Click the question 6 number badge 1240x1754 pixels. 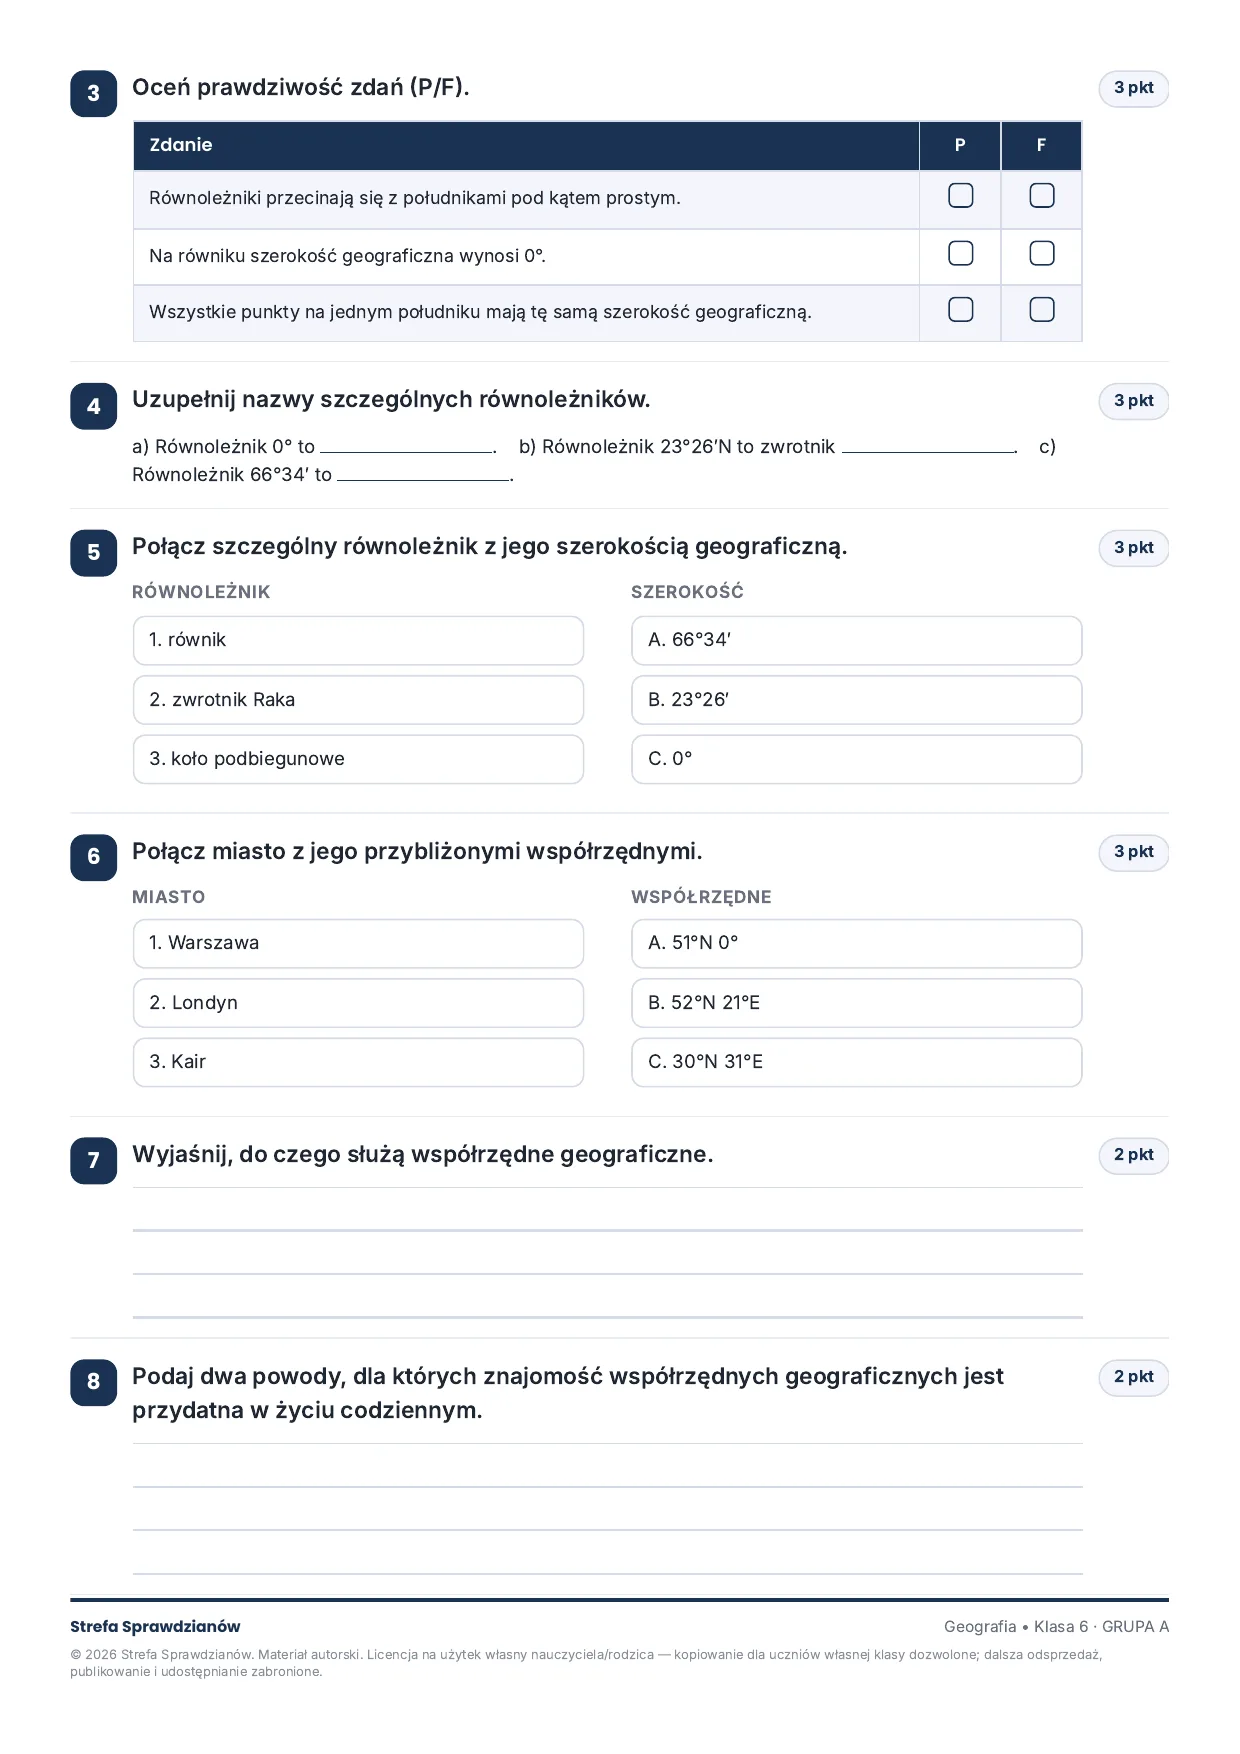tap(94, 856)
